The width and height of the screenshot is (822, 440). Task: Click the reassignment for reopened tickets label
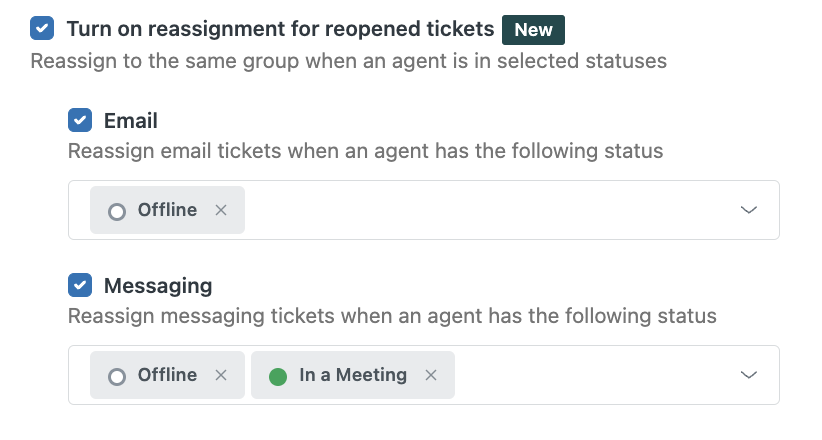280,29
